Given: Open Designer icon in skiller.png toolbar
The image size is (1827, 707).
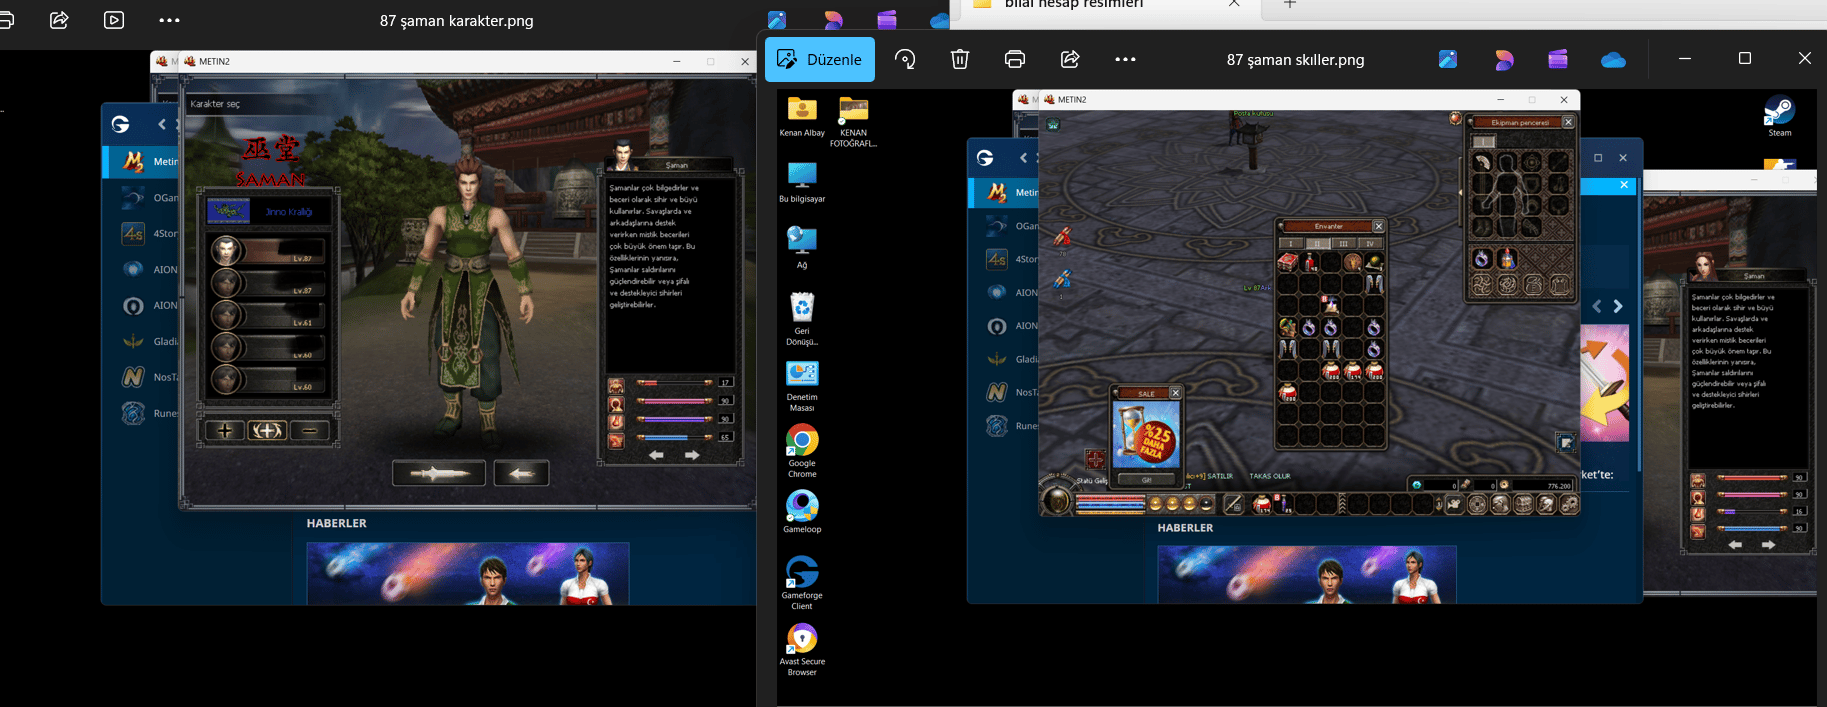Looking at the screenshot, I should coord(1503,60).
